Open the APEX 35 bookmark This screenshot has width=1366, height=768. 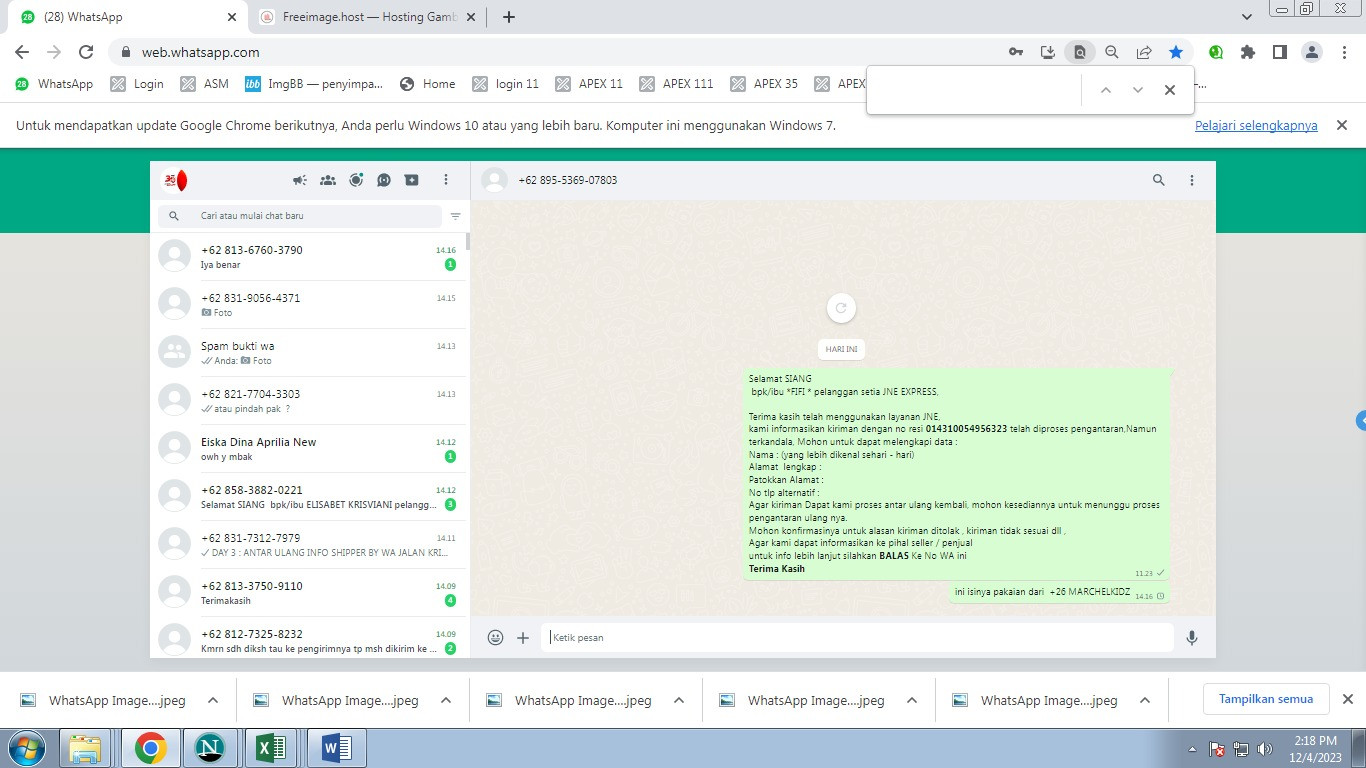click(x=765, y=84)
